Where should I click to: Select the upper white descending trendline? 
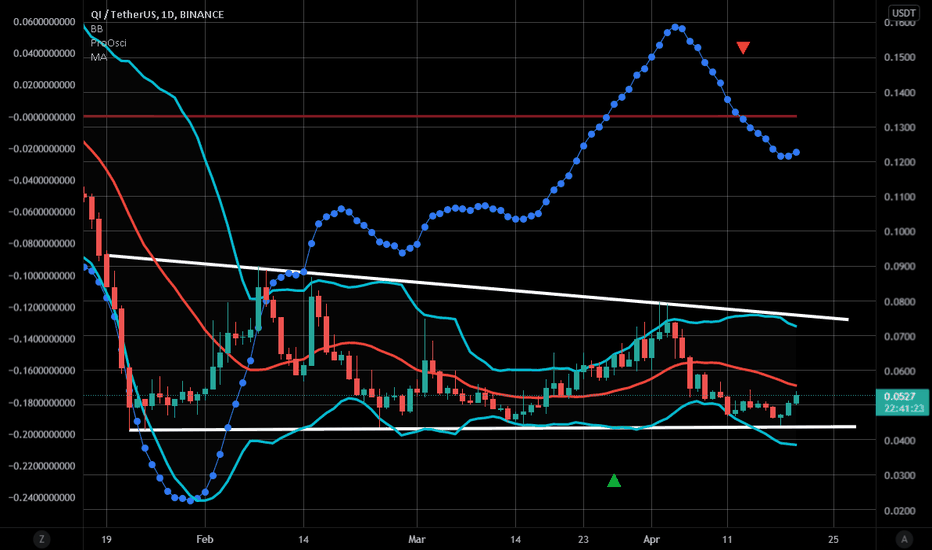[477, 287]
